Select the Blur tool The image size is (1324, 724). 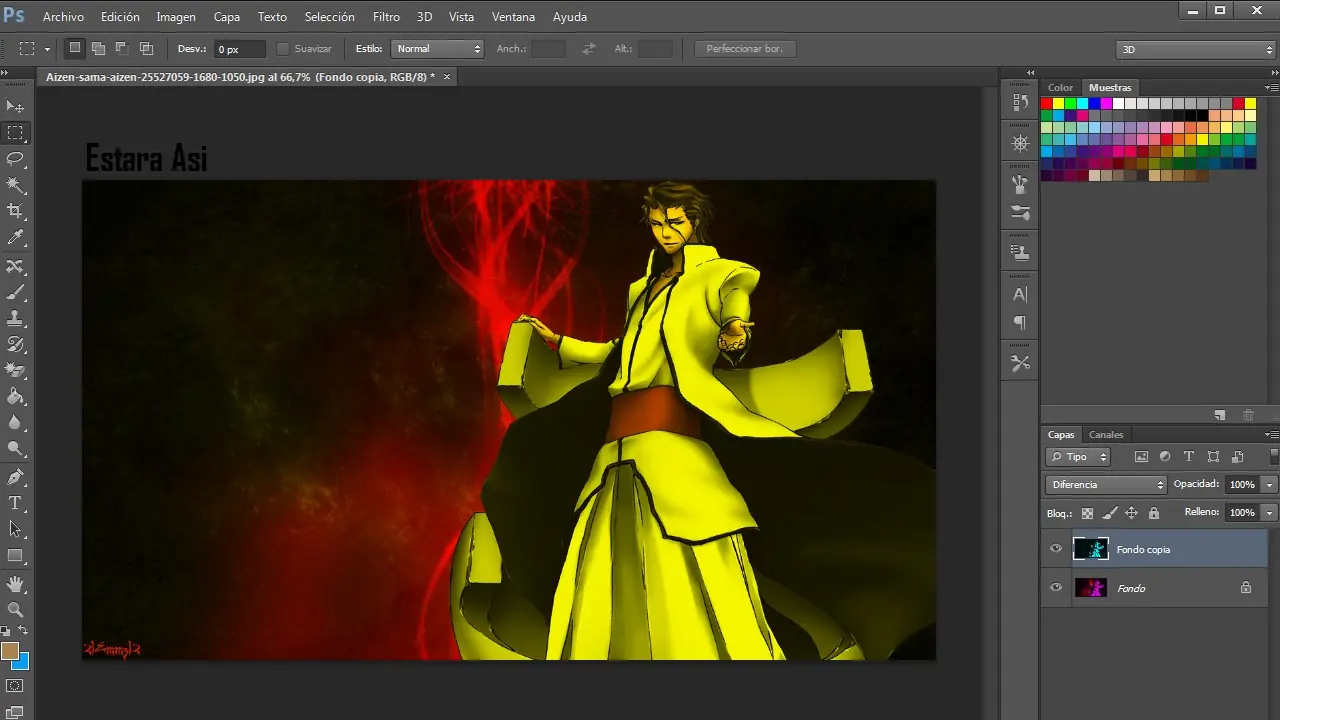[15, 423]
